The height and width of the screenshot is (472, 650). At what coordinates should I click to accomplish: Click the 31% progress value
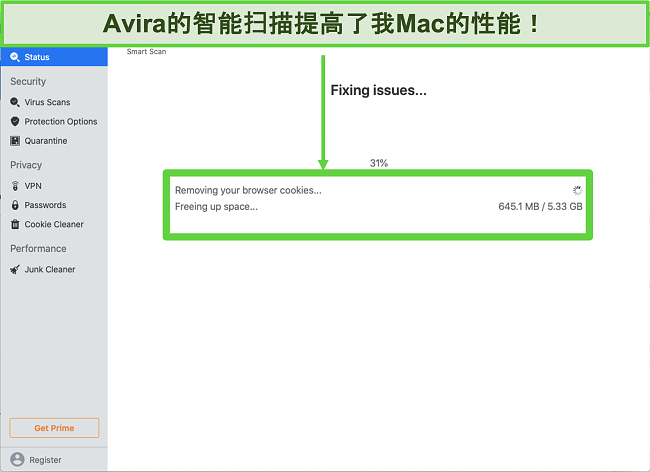click(x=379, y=163)
